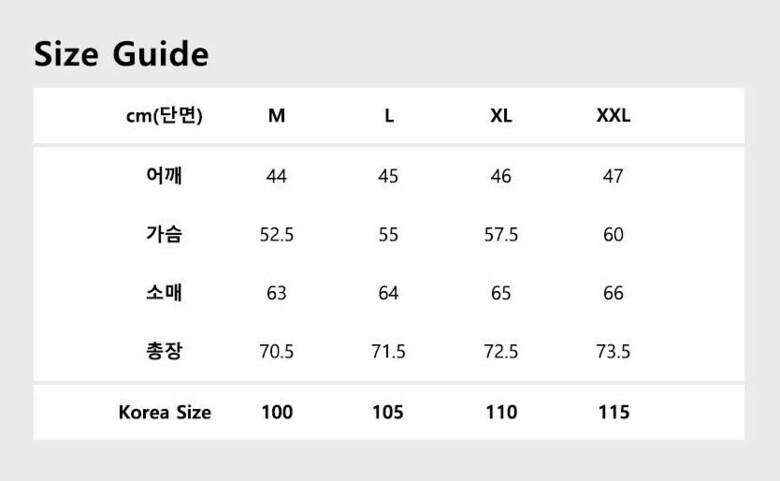Click the 73.5 total length value
This screenshot has width=780, height=481.
613,352
